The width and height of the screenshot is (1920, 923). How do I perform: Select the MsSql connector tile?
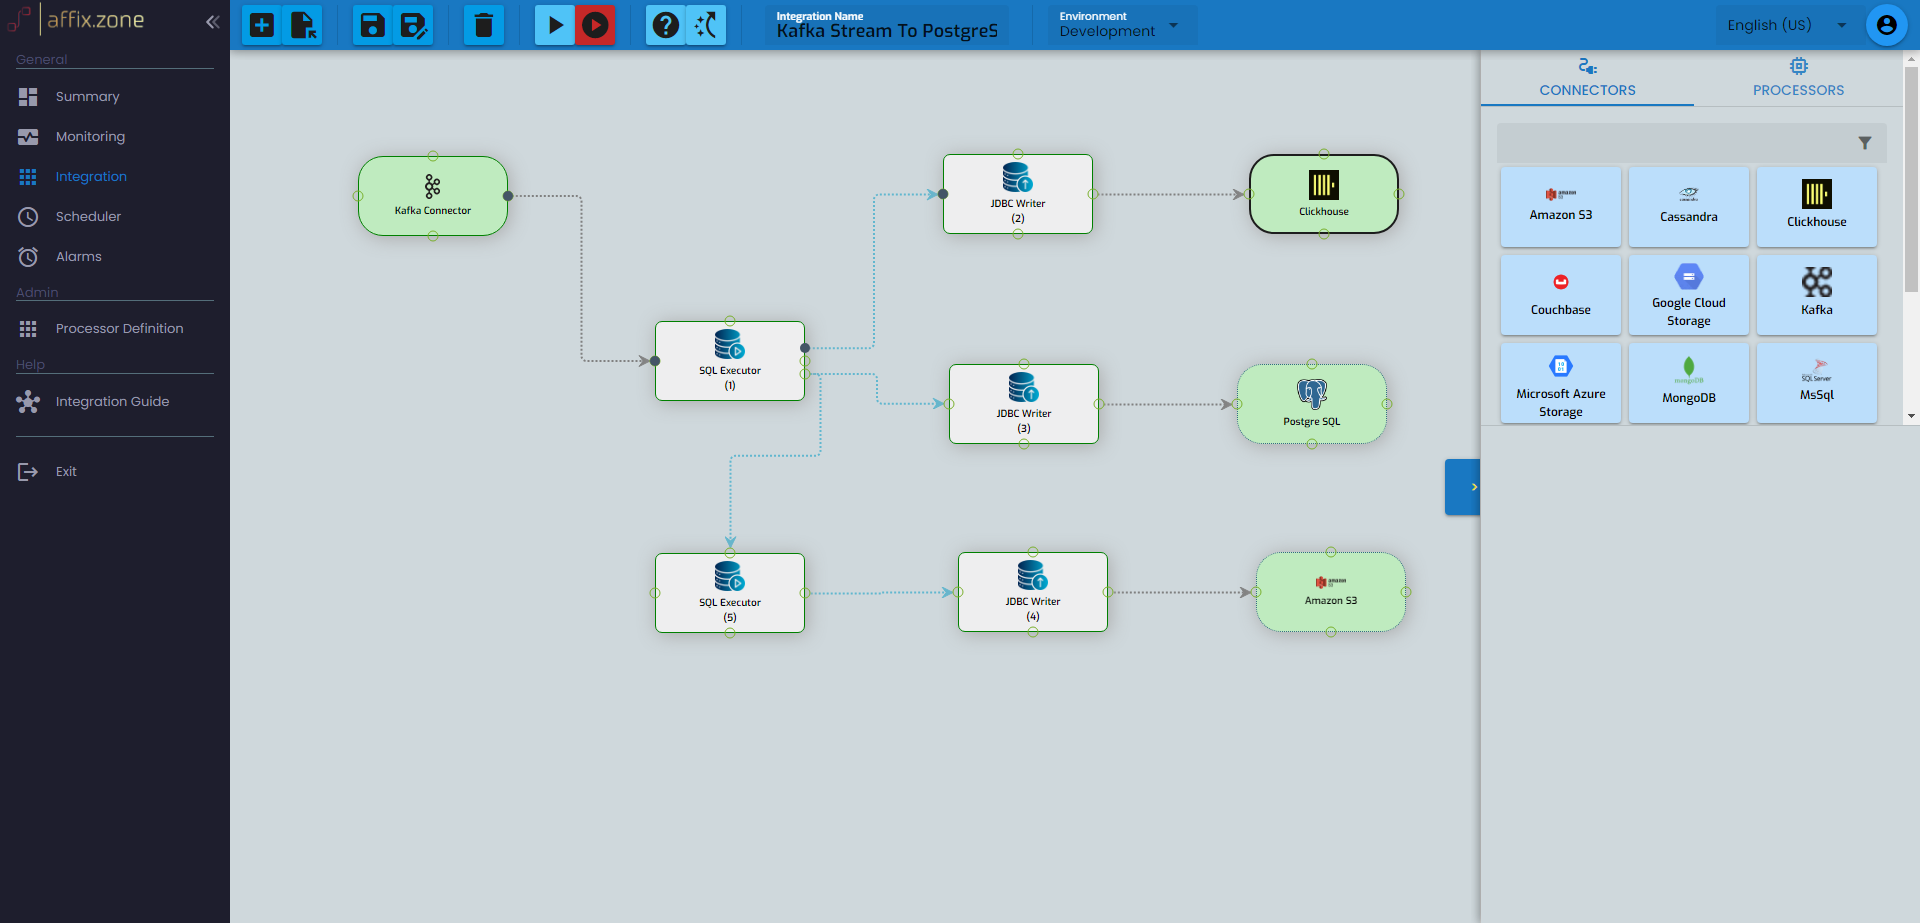(1816, 382)
